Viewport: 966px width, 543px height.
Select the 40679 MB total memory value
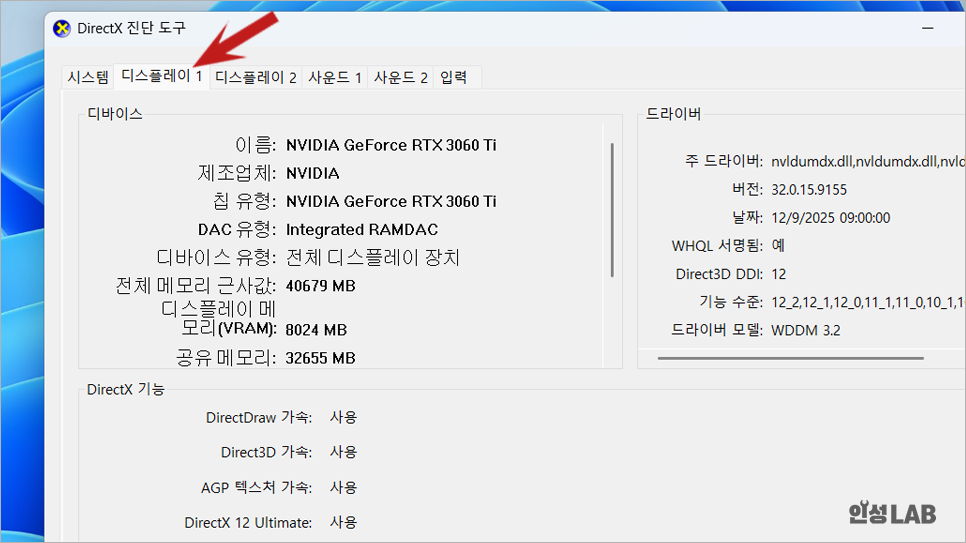(x=320, y=286)
